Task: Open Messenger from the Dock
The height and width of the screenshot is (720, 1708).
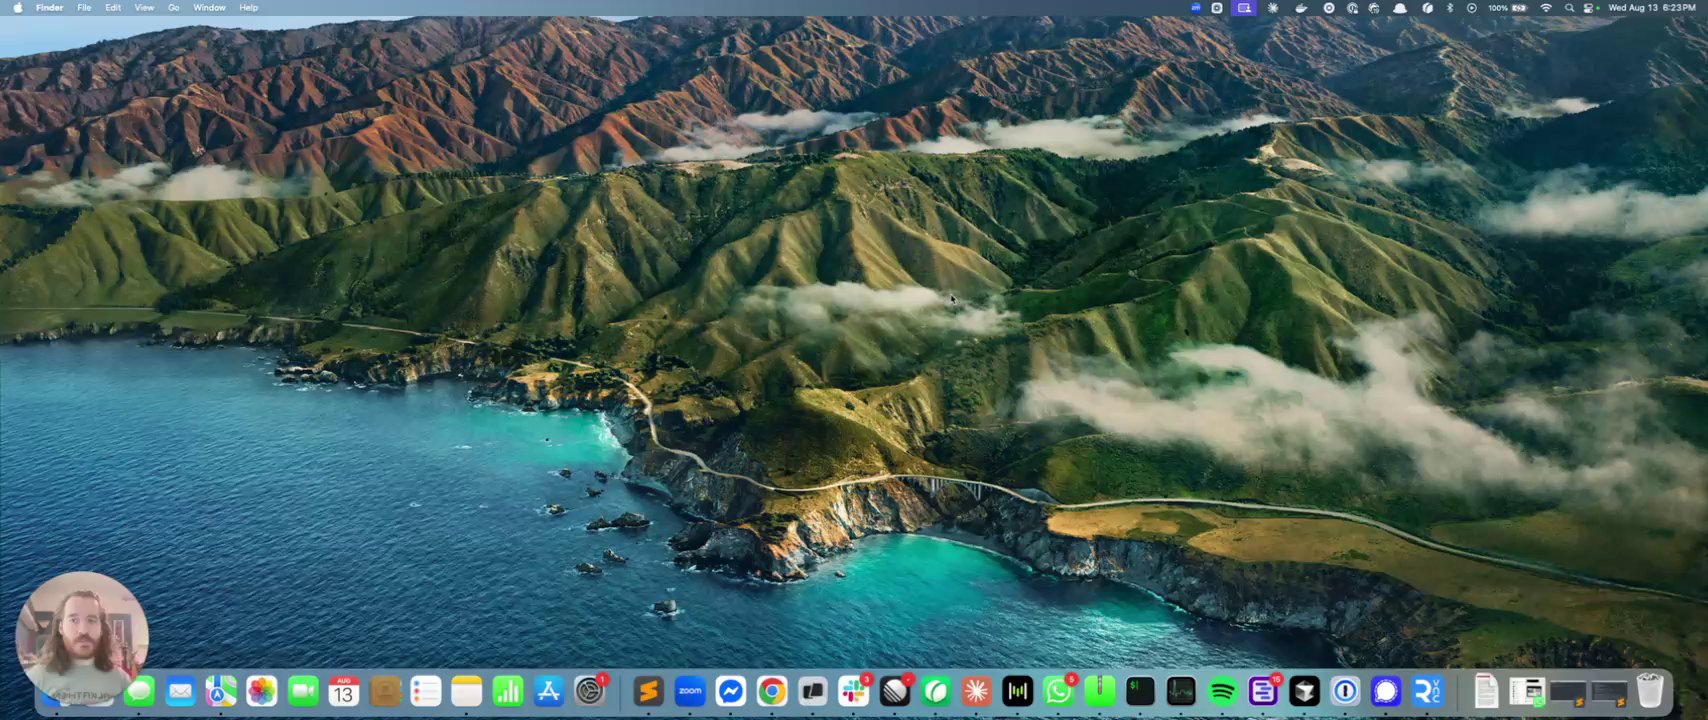Action: [x=731, y=691]
